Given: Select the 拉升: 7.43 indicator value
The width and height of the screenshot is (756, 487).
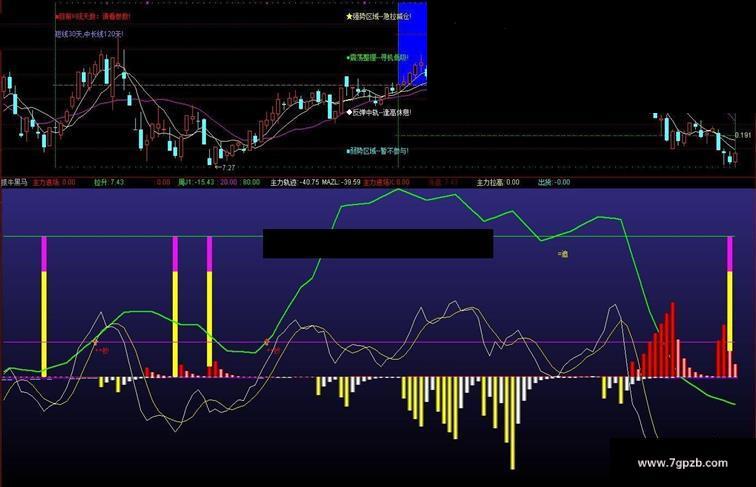Looking at the screenshot, I should [x=109, y=182].
